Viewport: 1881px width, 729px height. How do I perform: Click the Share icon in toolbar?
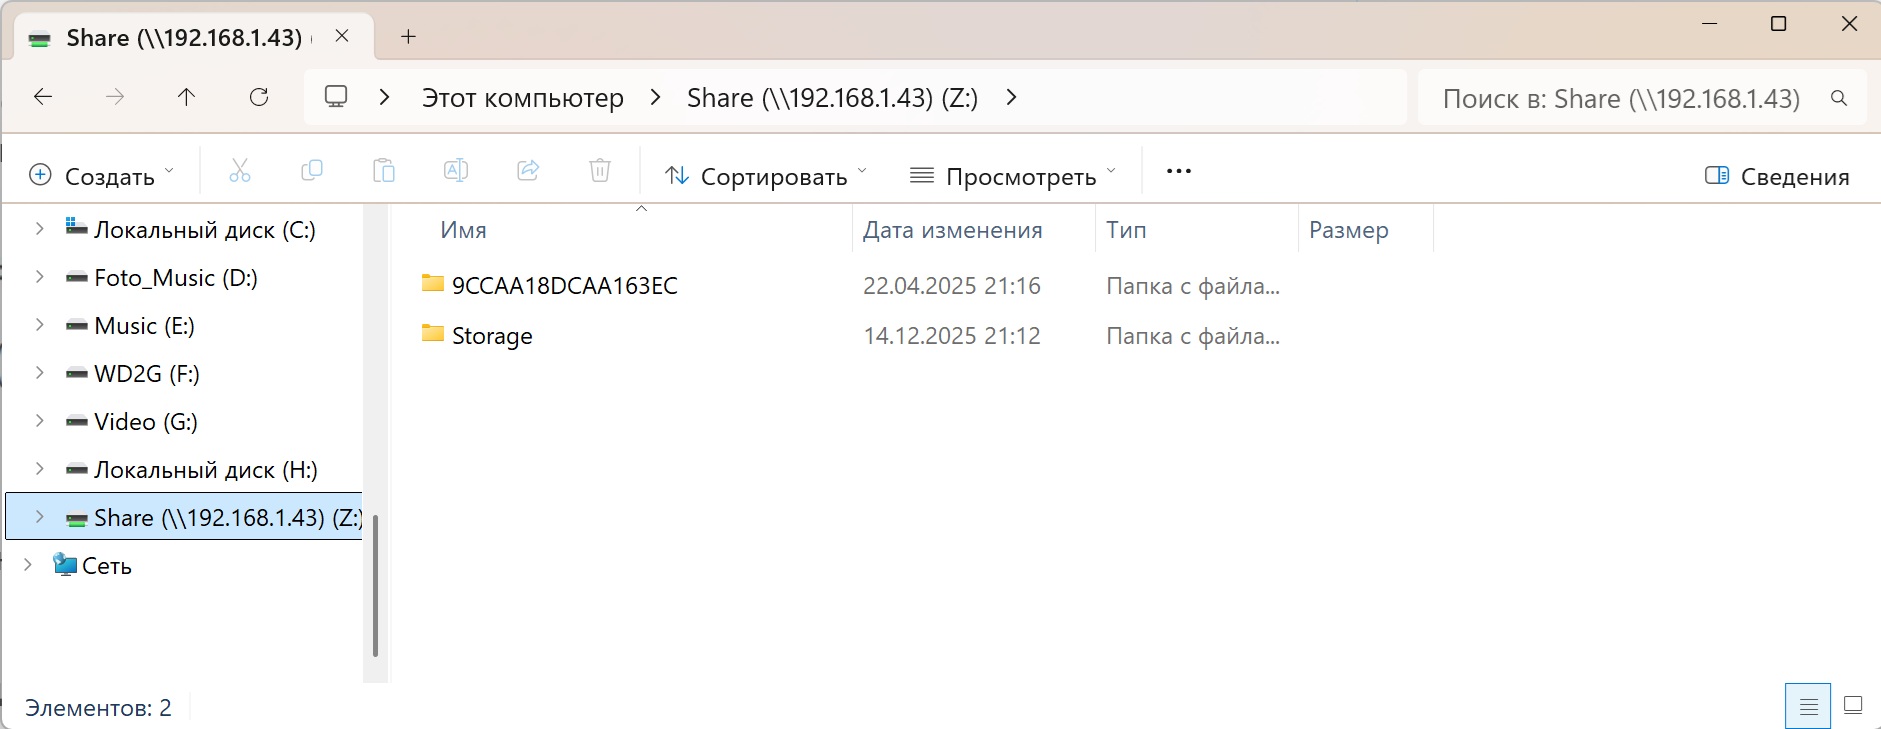click(528, 171)
